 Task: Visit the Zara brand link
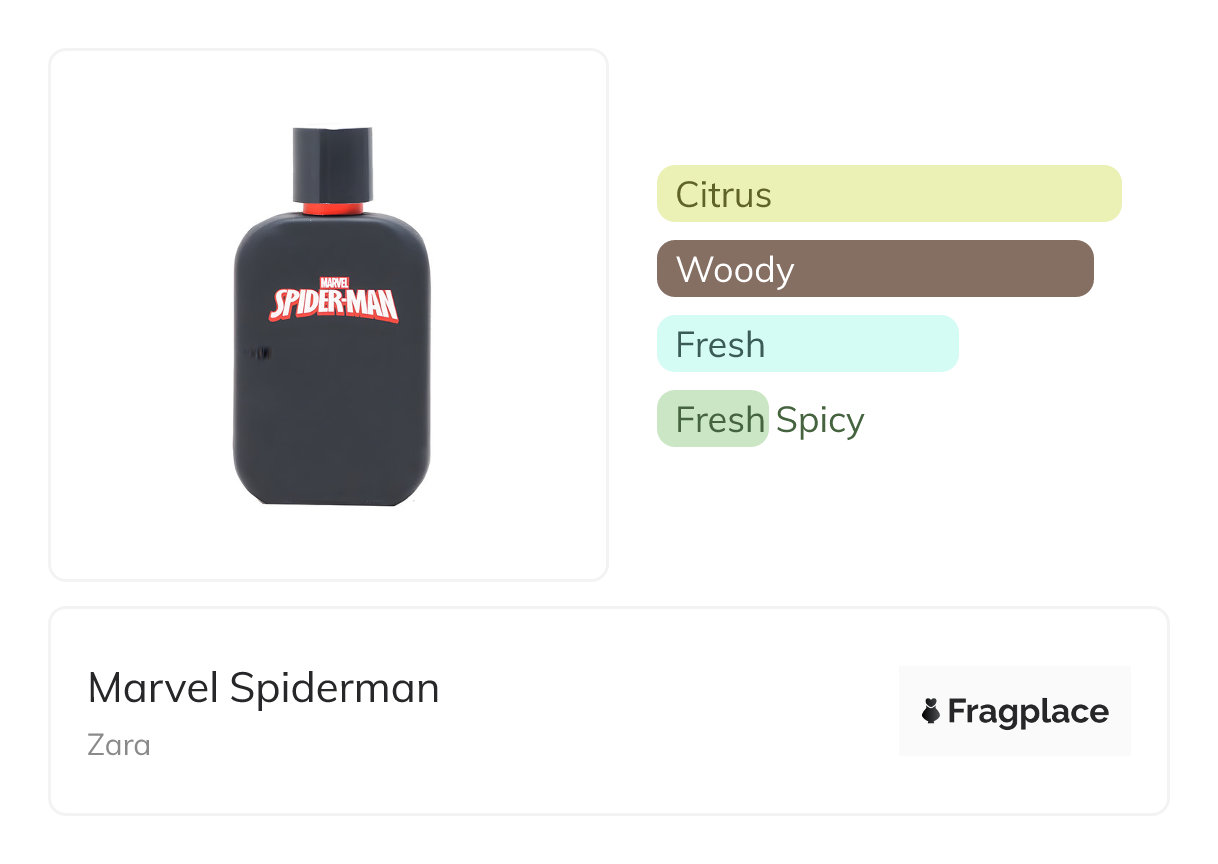tap(119, 745)
